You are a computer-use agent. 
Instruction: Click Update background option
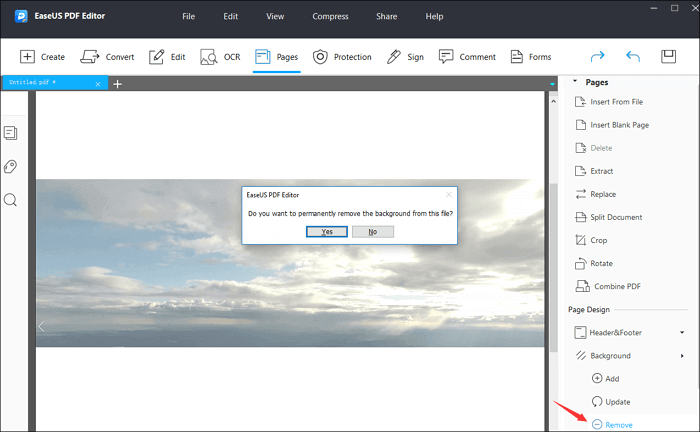point(611,402)
